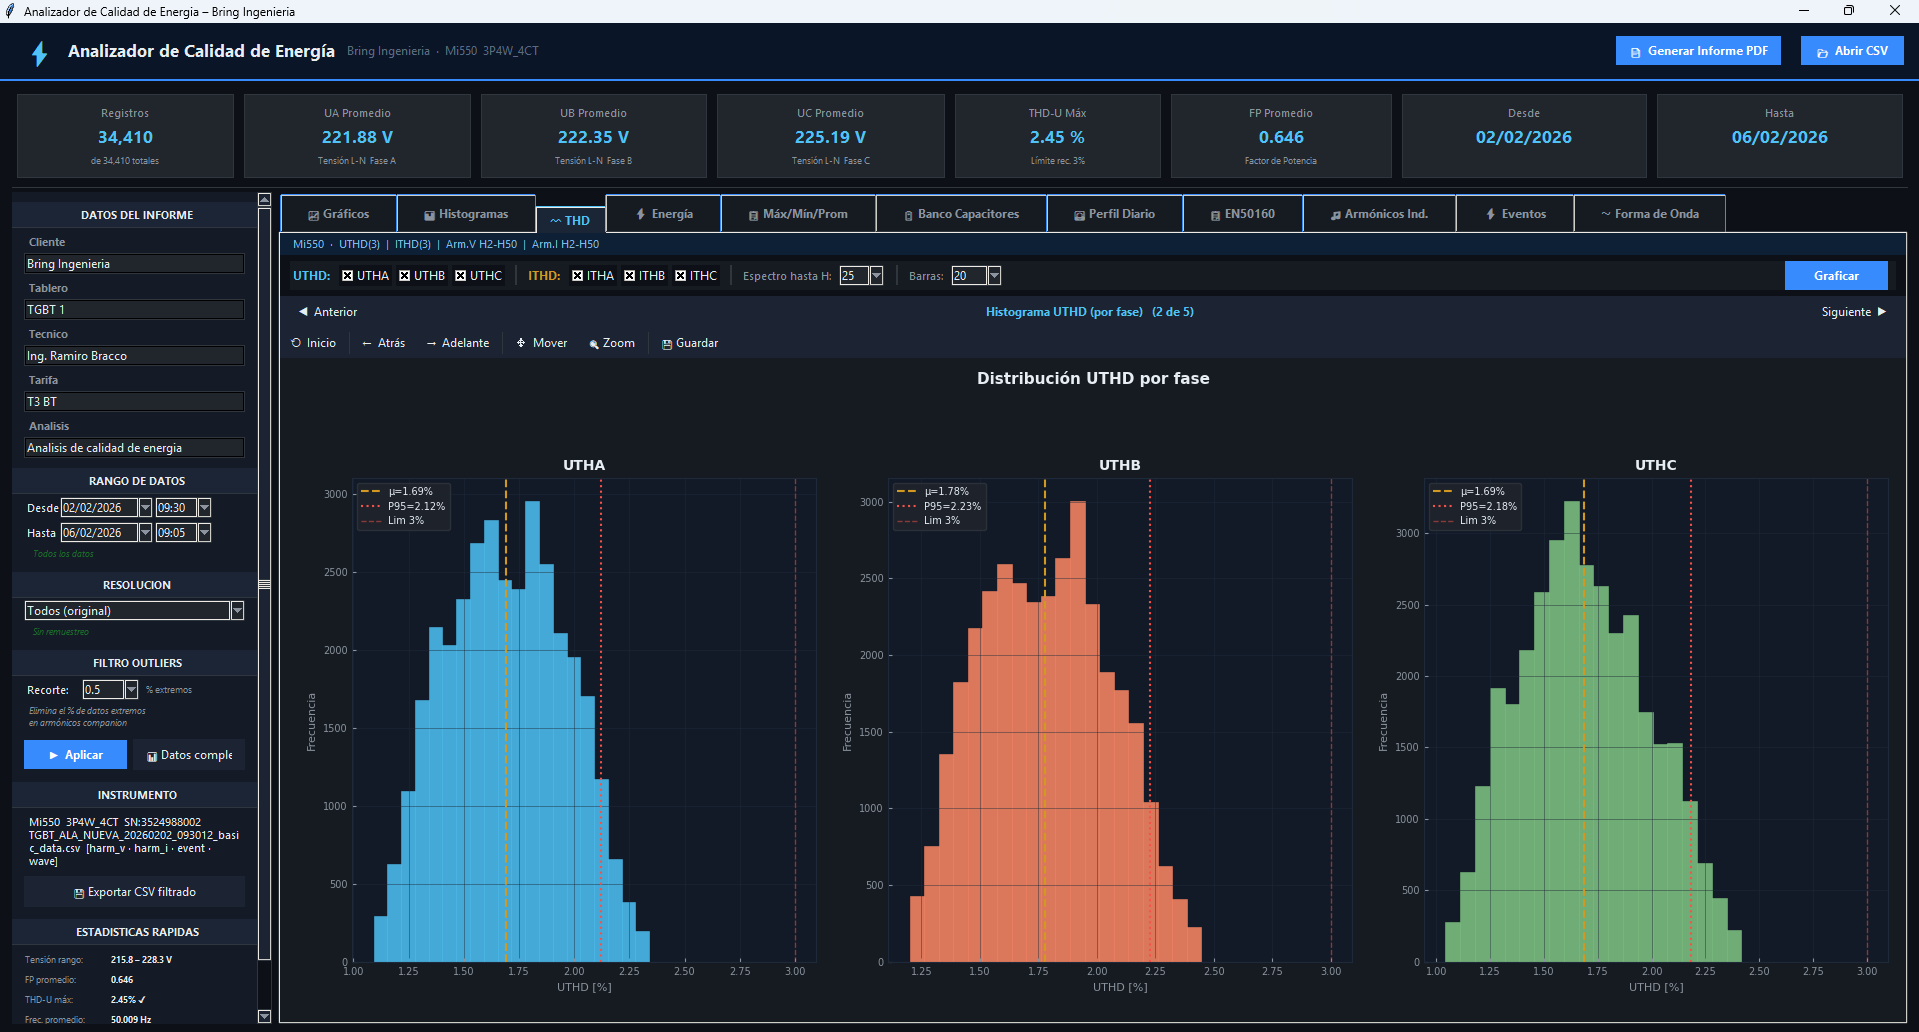Reset chart view with Inicio
This screenshot has height=1032, width=1919.
(313, 343)
